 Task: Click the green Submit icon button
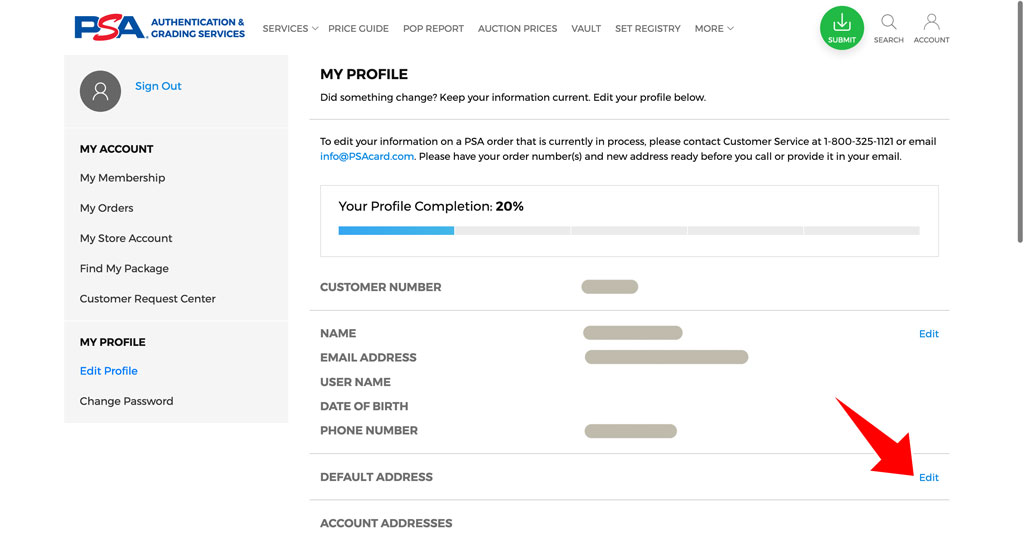coord(842,28)
